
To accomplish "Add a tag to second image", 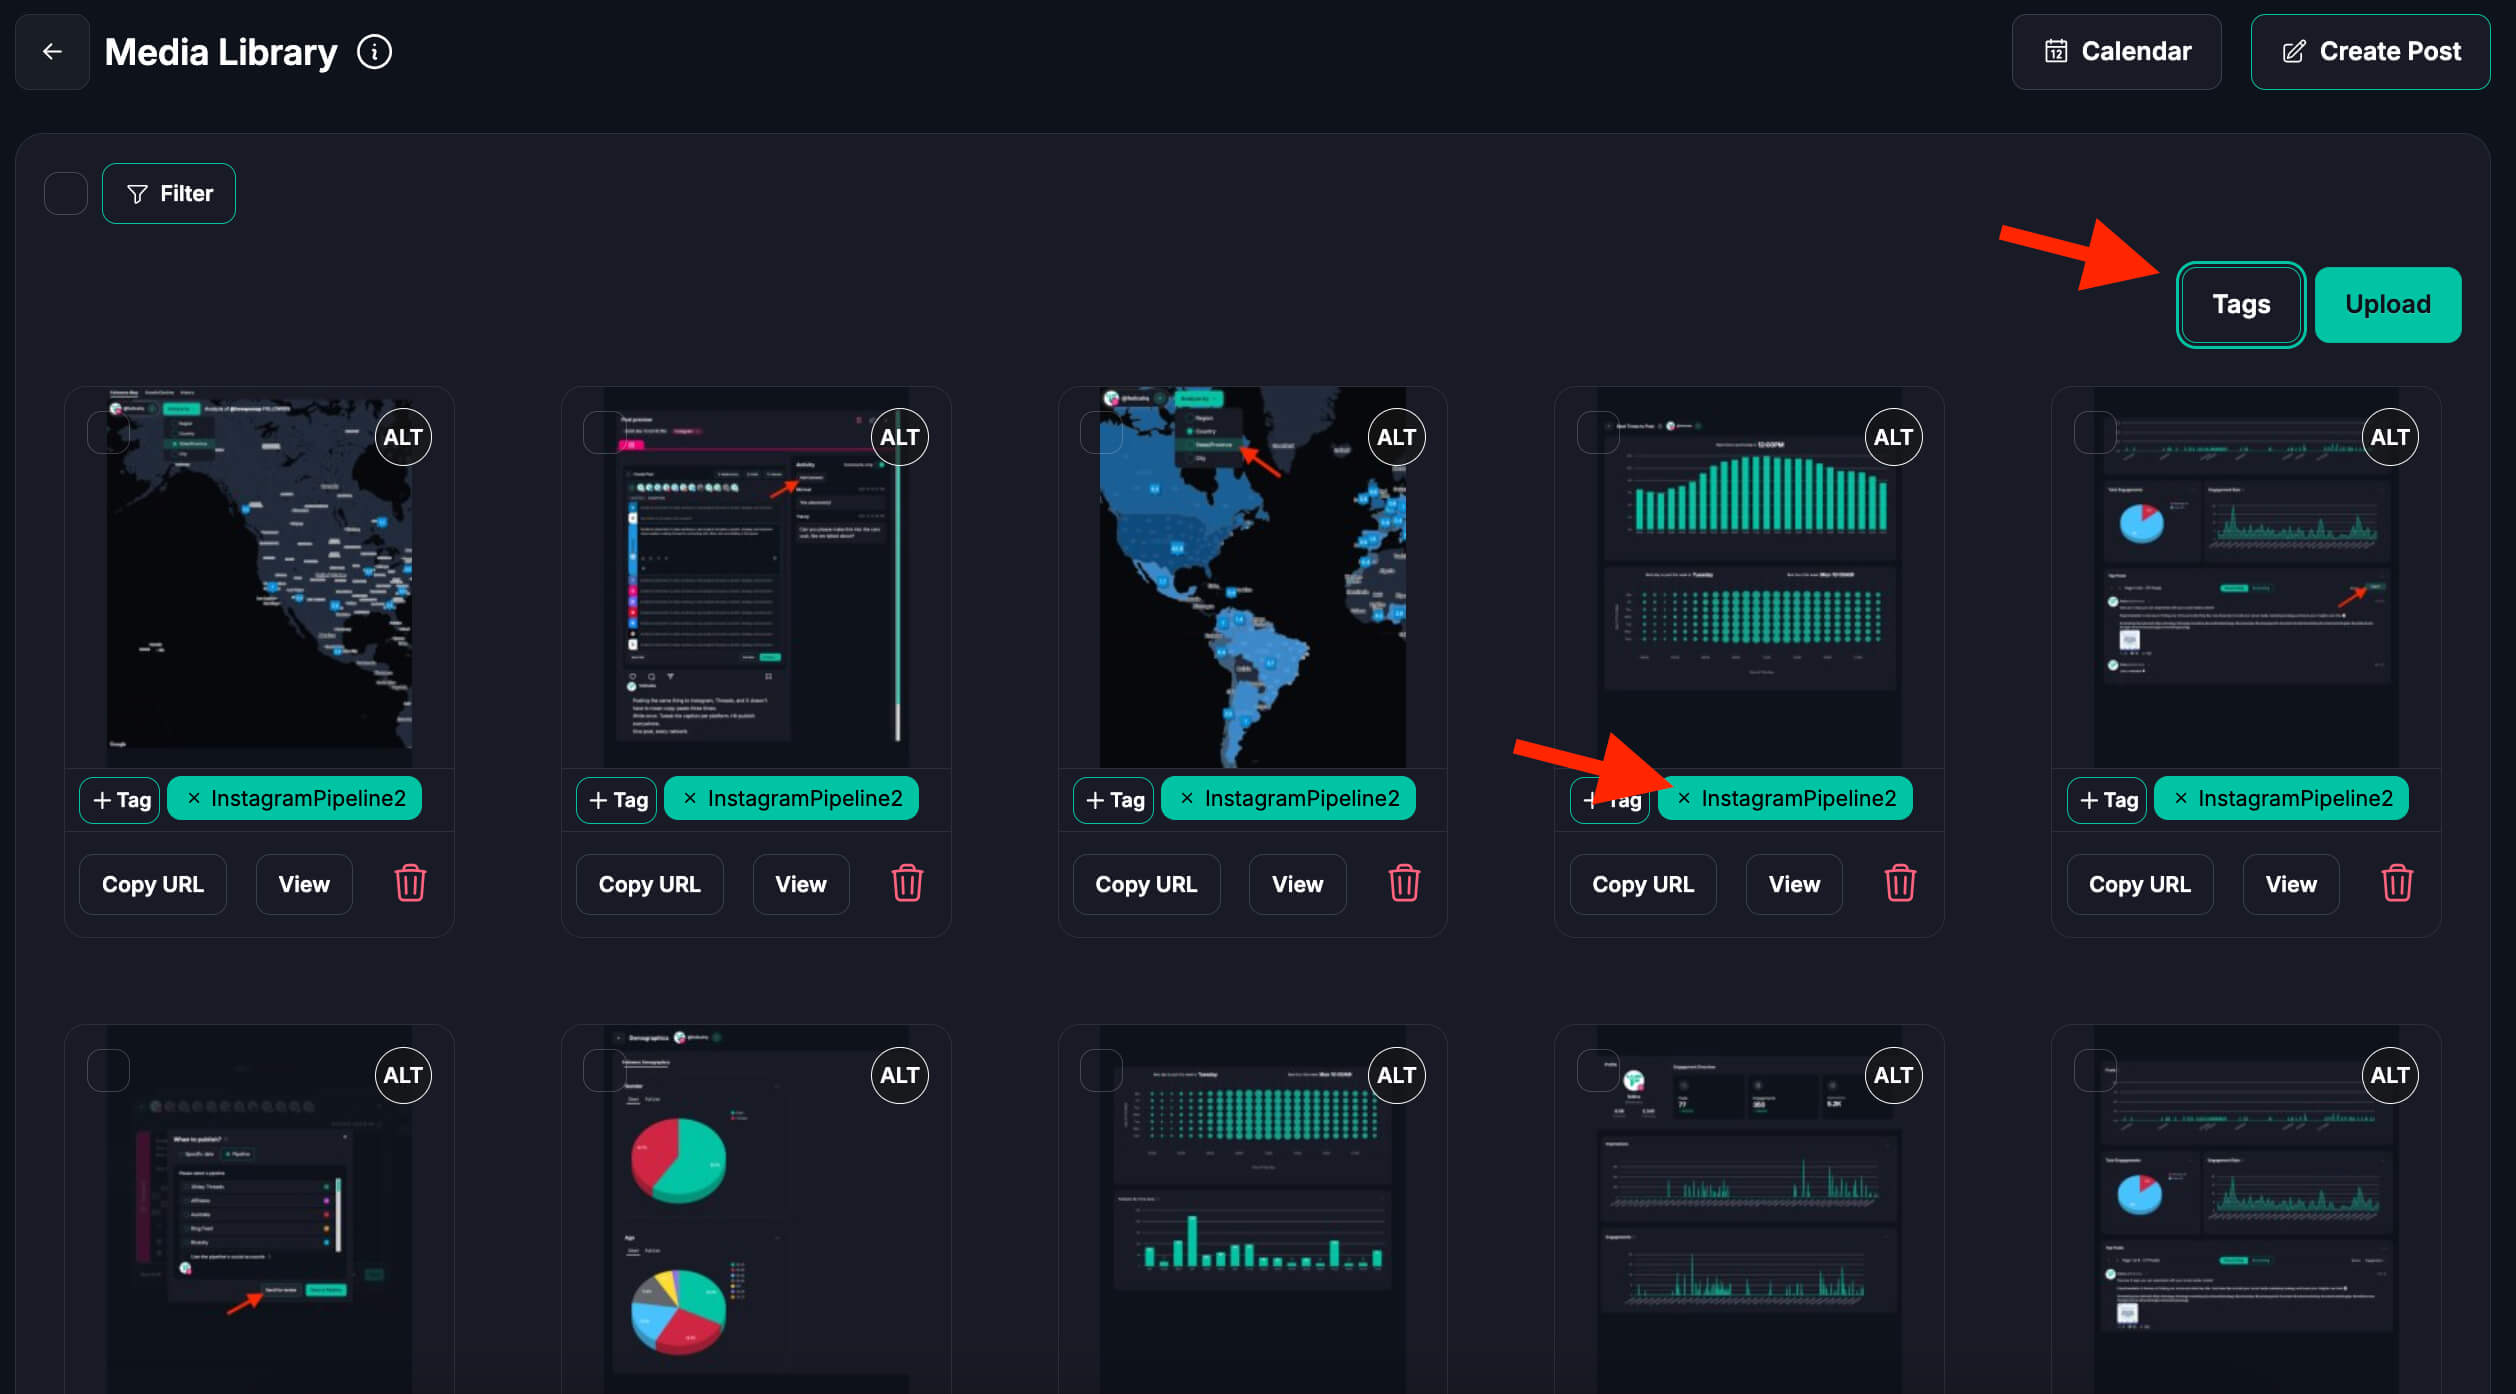I will (617, 800).
